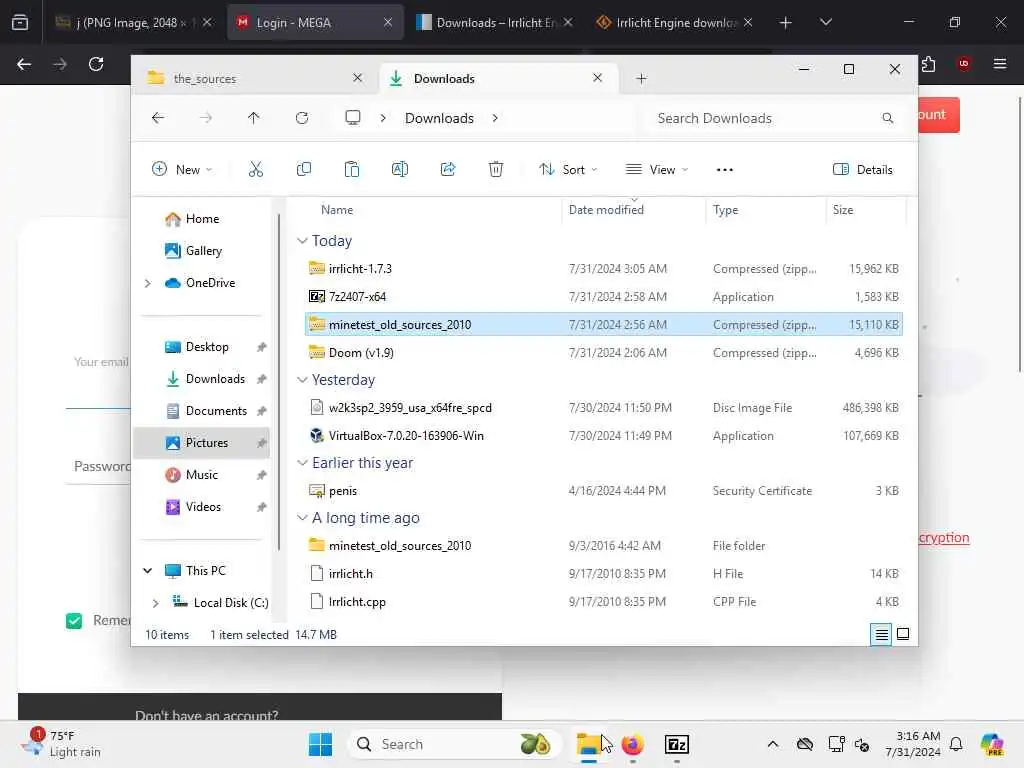Image resolution: width=1024 pixels, height=768 pixels.
Task: Close the the_sources Explorer tab
Action: [x=357, y=78]
